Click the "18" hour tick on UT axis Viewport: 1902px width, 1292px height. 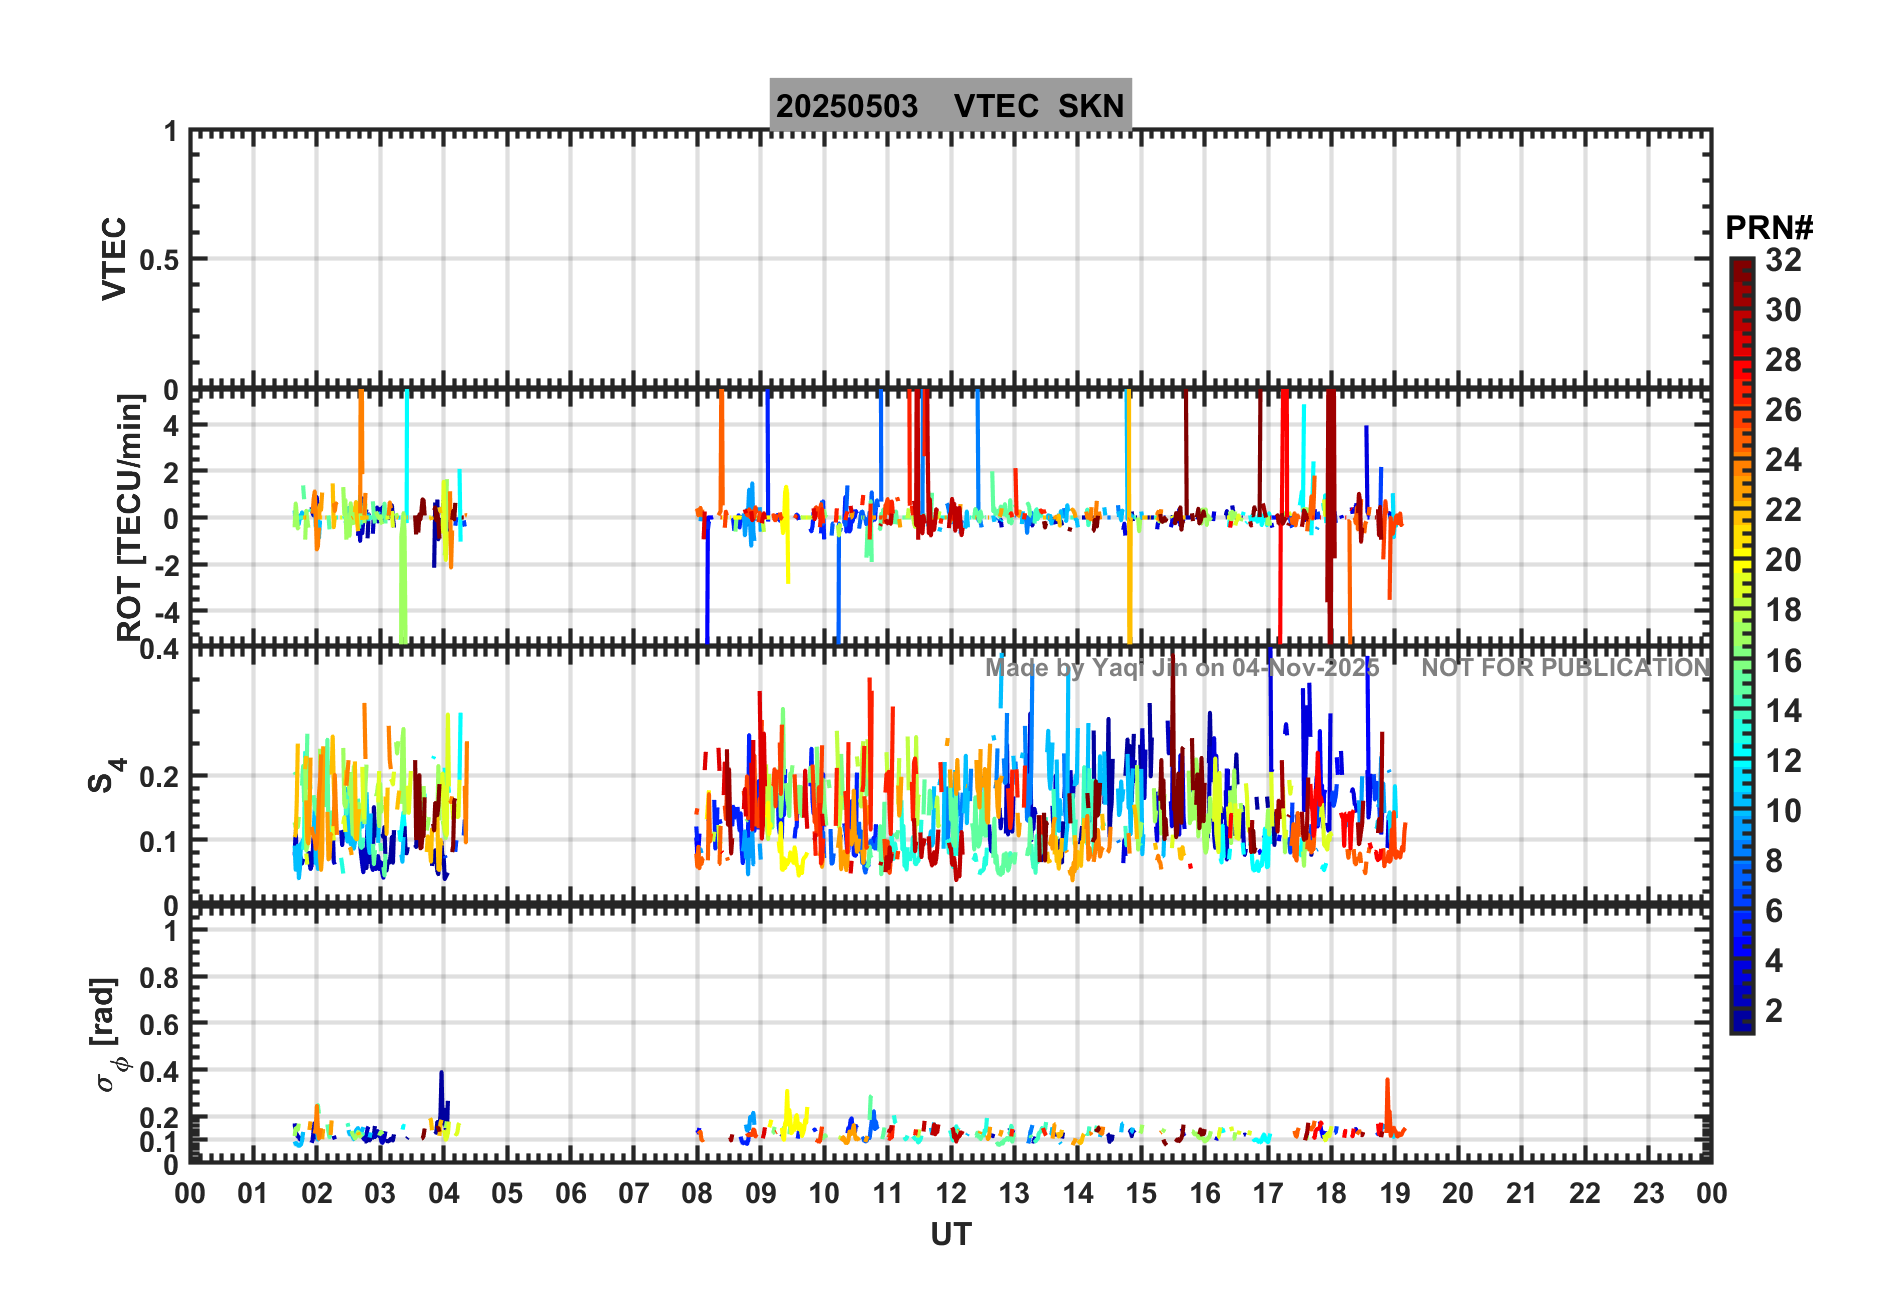click(1331, 1193)
